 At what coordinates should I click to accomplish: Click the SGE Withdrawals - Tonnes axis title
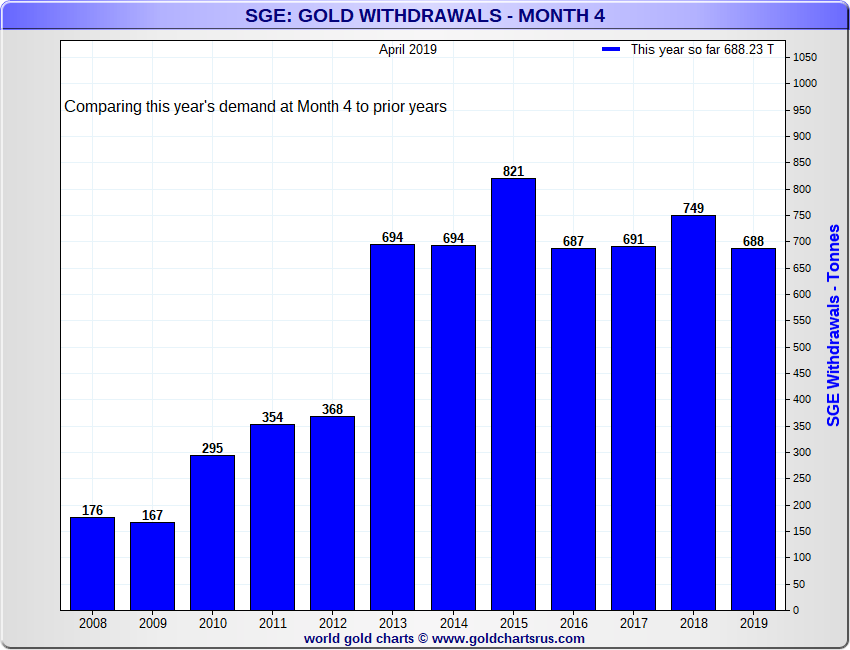click(x=833, y=325)
